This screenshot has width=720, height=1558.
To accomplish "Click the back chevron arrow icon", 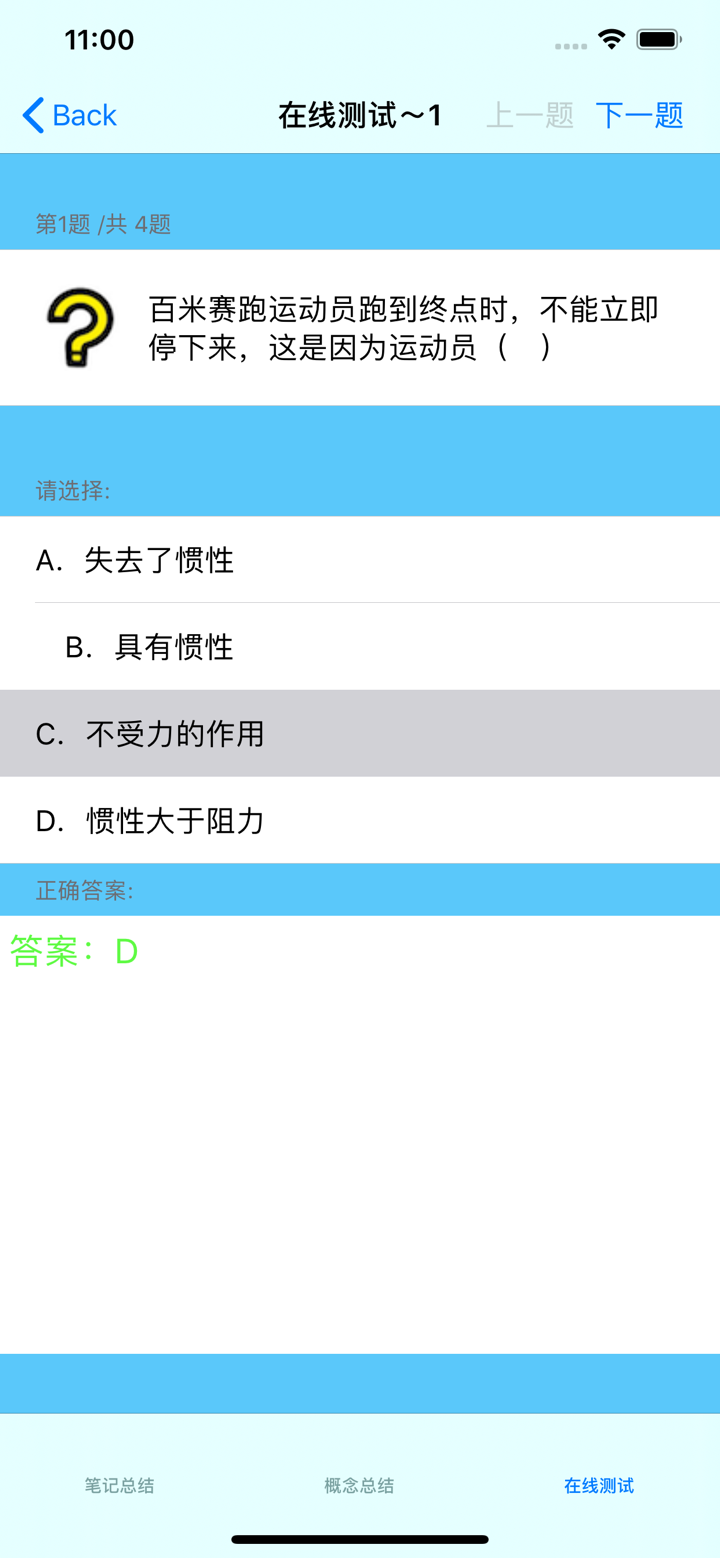I will coord(30,115).
